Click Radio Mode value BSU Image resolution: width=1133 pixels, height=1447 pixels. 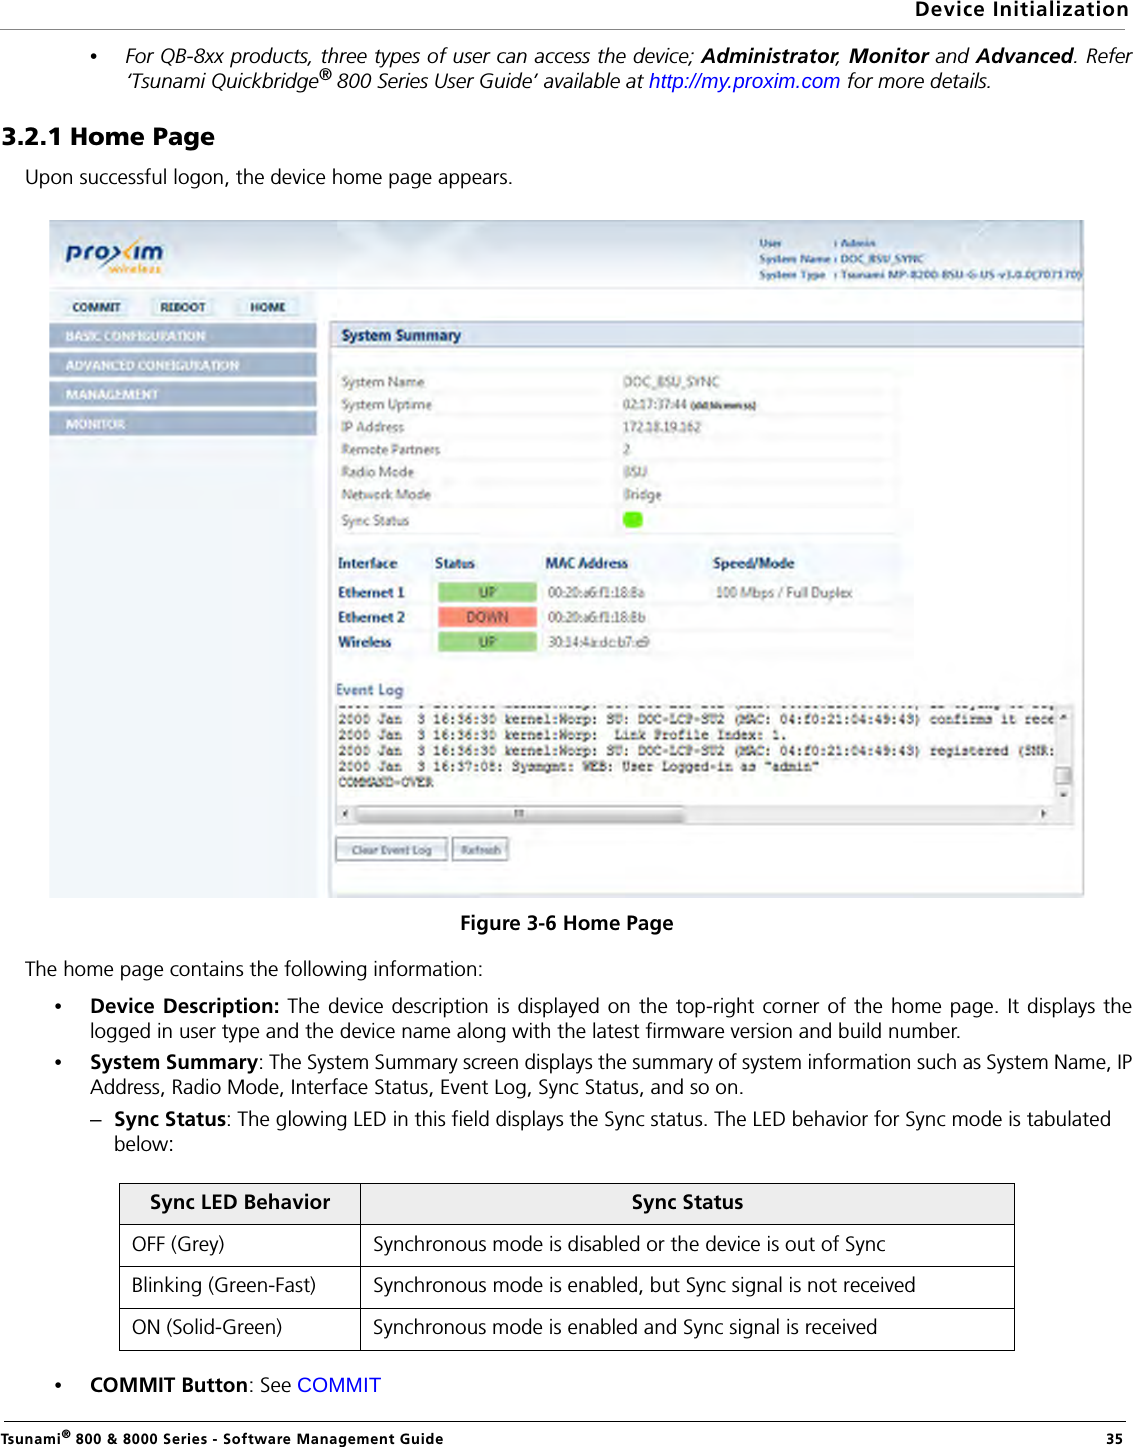(635, 472)
